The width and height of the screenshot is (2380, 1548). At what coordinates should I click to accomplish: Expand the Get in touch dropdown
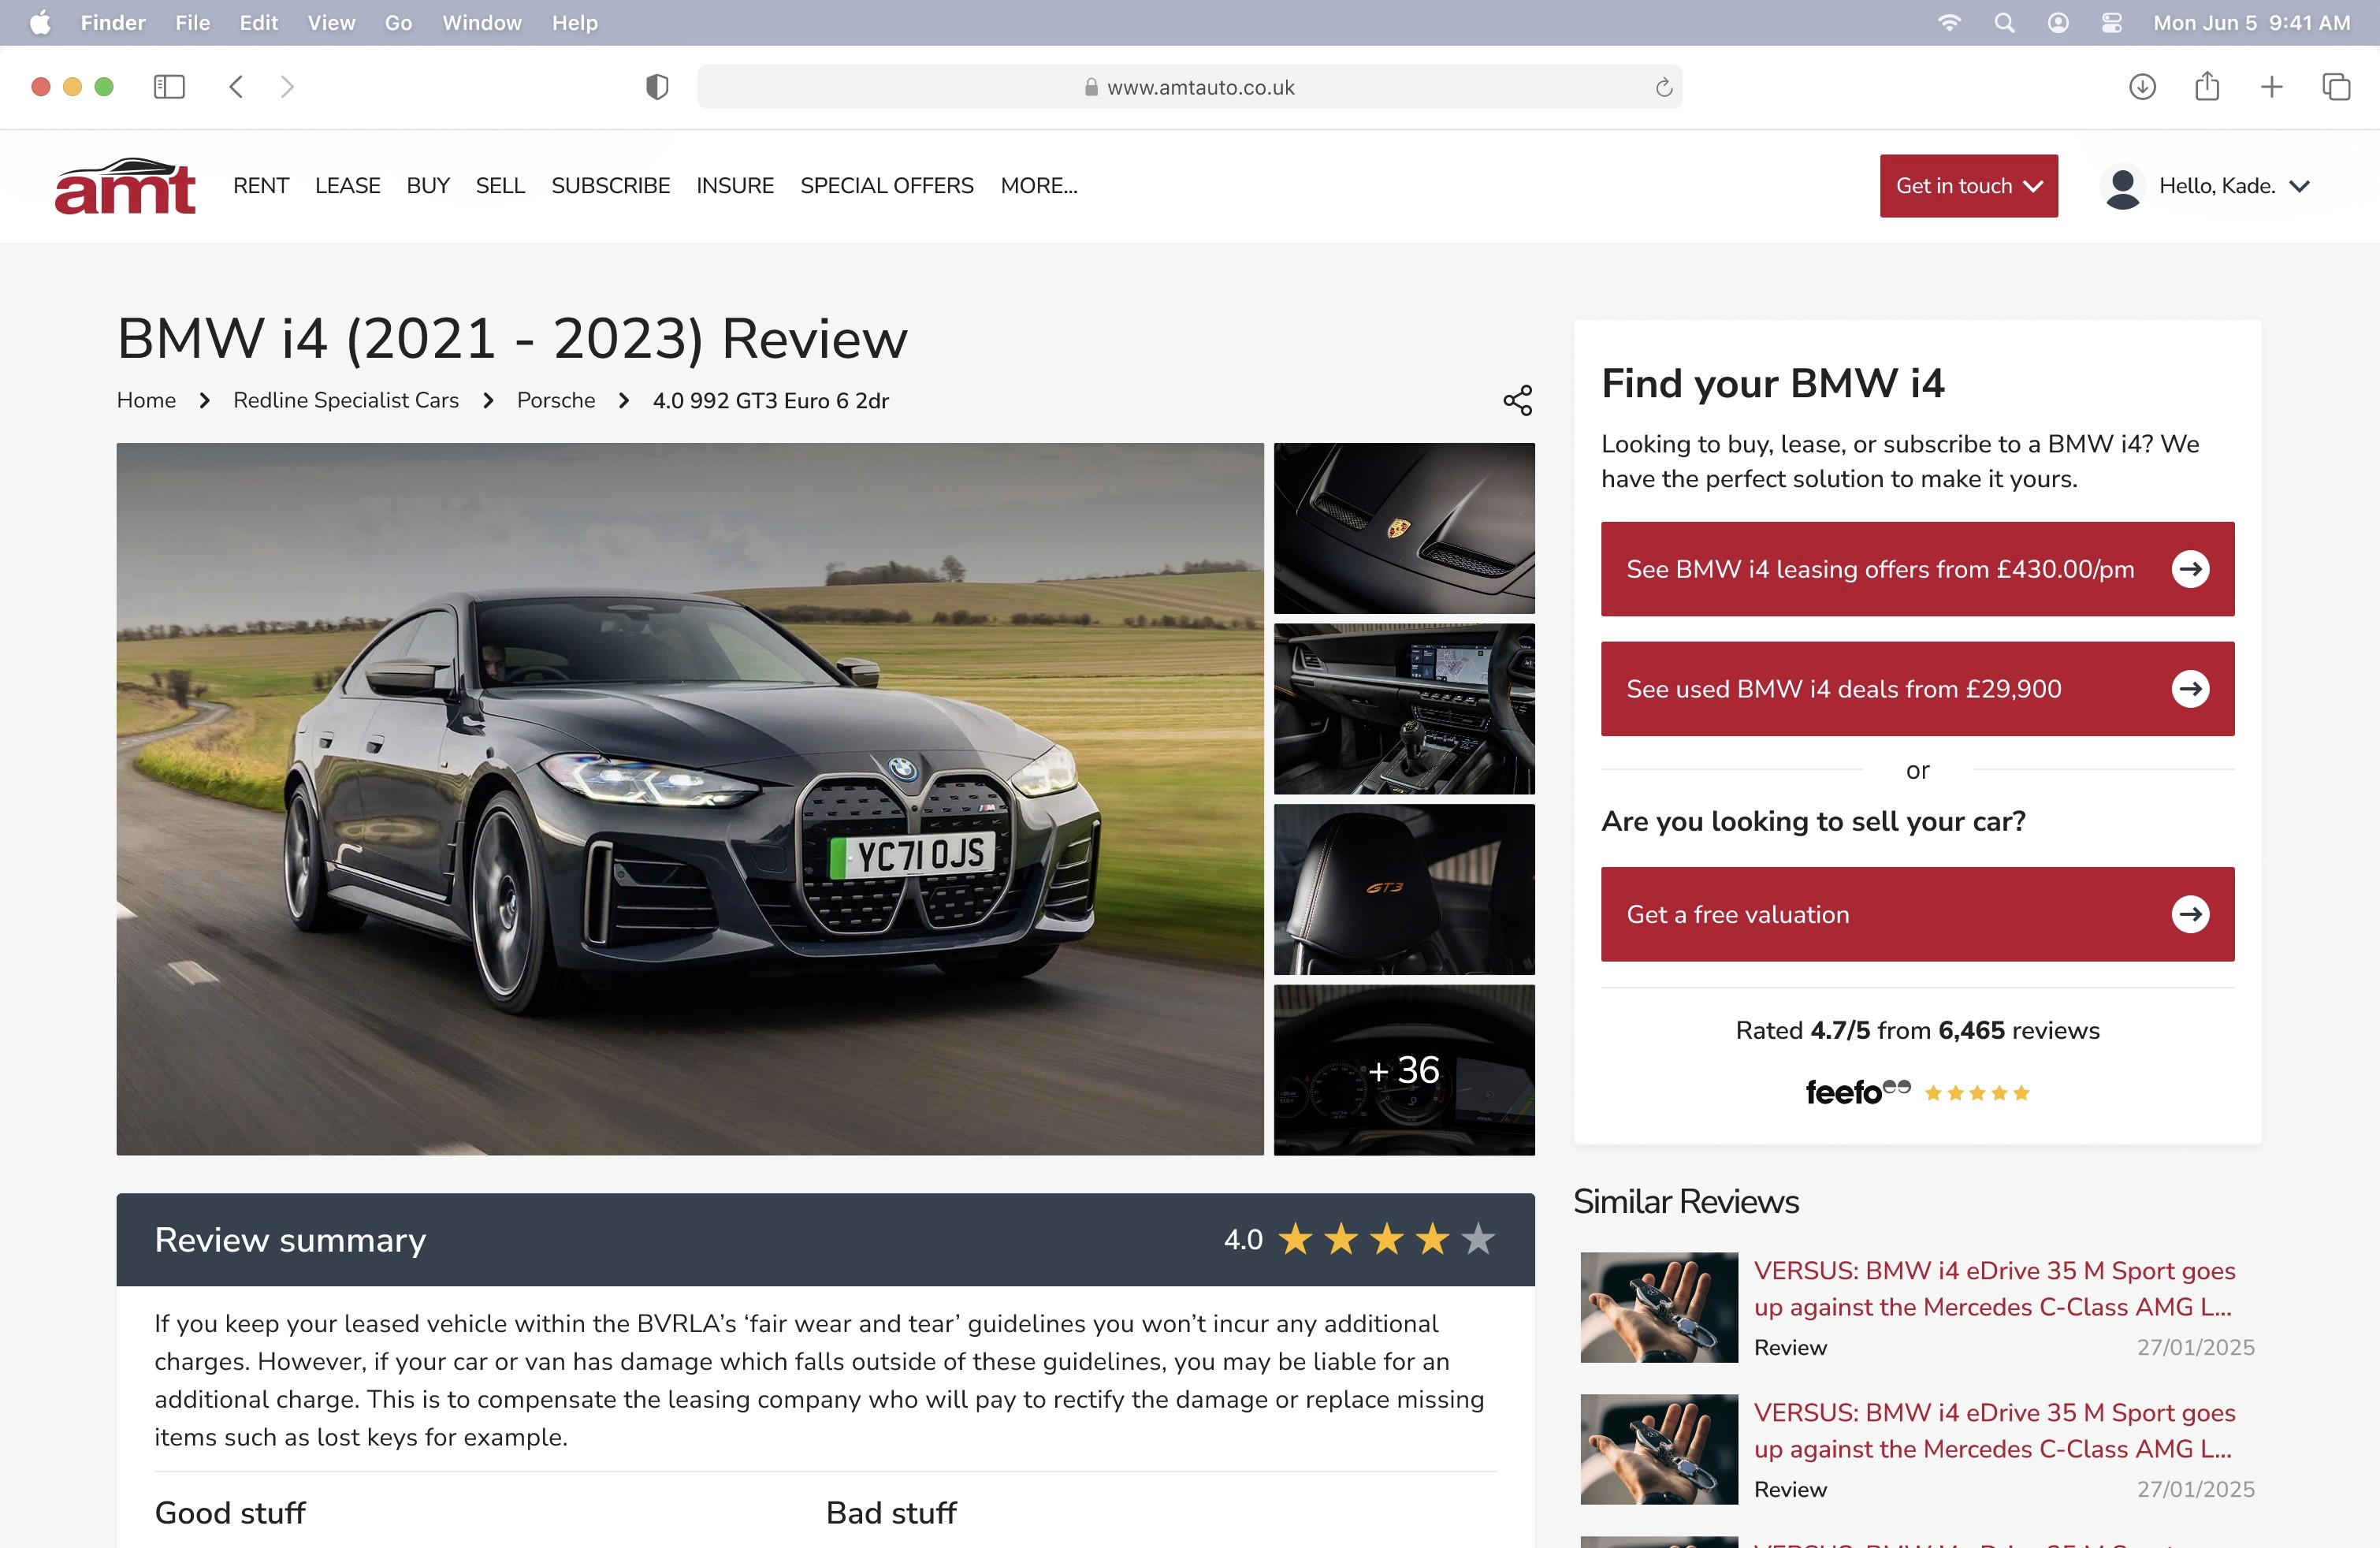pyautogui.click(x=1968, y=186)
